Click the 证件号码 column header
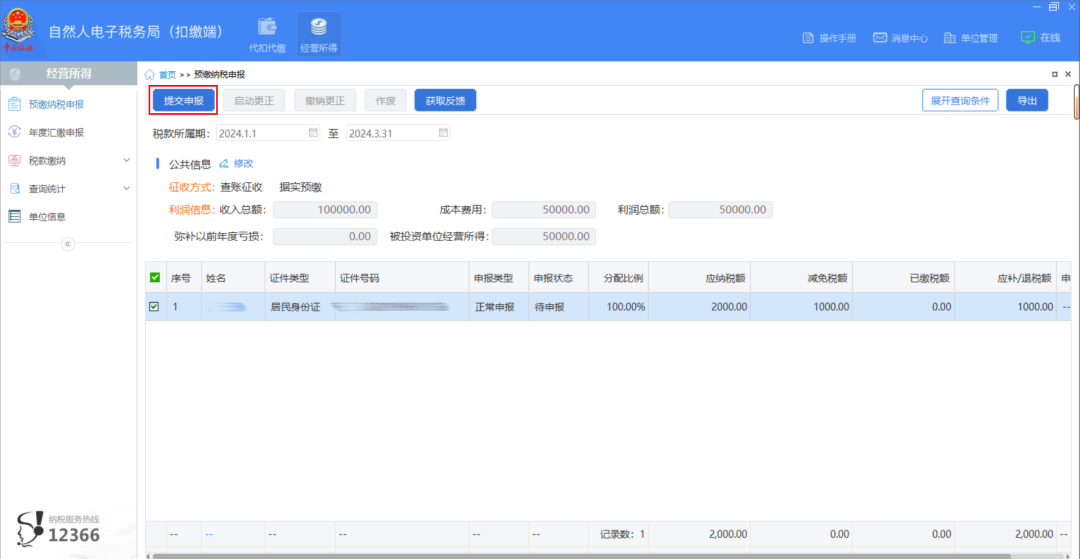Image resolution: width=1080 pixels, height=559 pixels. [402, 277]
